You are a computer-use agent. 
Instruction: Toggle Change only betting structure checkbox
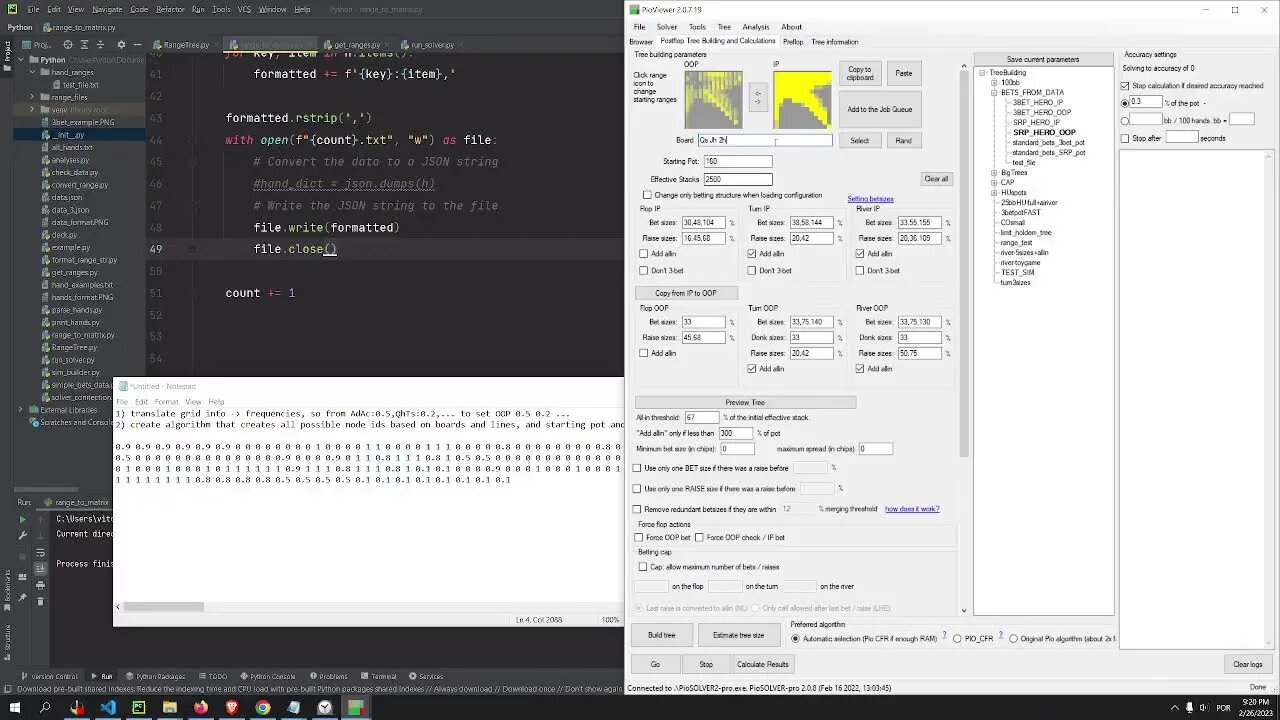coord(647,195)
